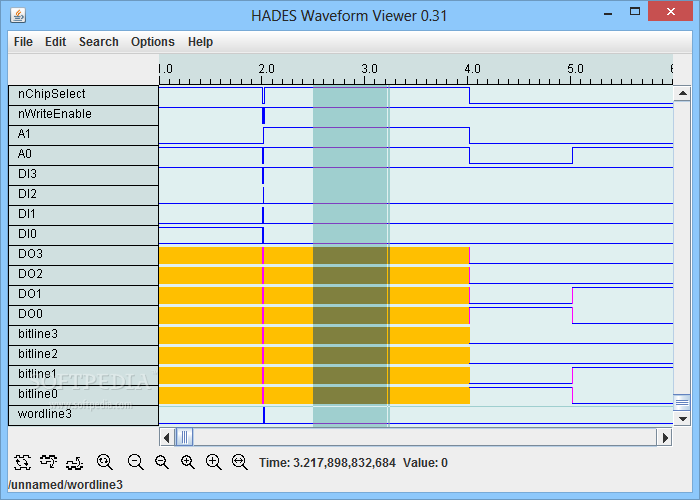This screenshot has width=700, height=500.
Task: Select the nChipSelect signal label
Action: (83, 95)
